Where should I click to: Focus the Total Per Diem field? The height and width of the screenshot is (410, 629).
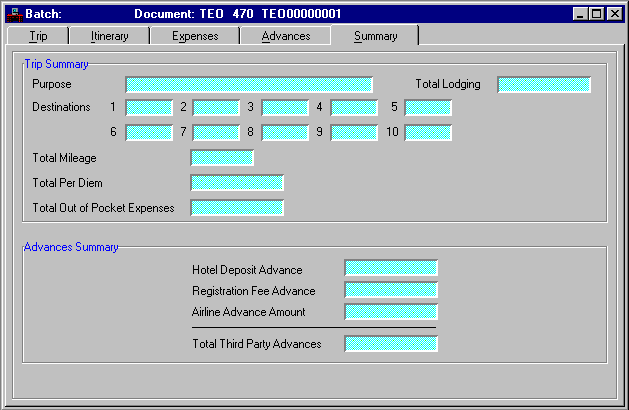click(x=237, y=183)
